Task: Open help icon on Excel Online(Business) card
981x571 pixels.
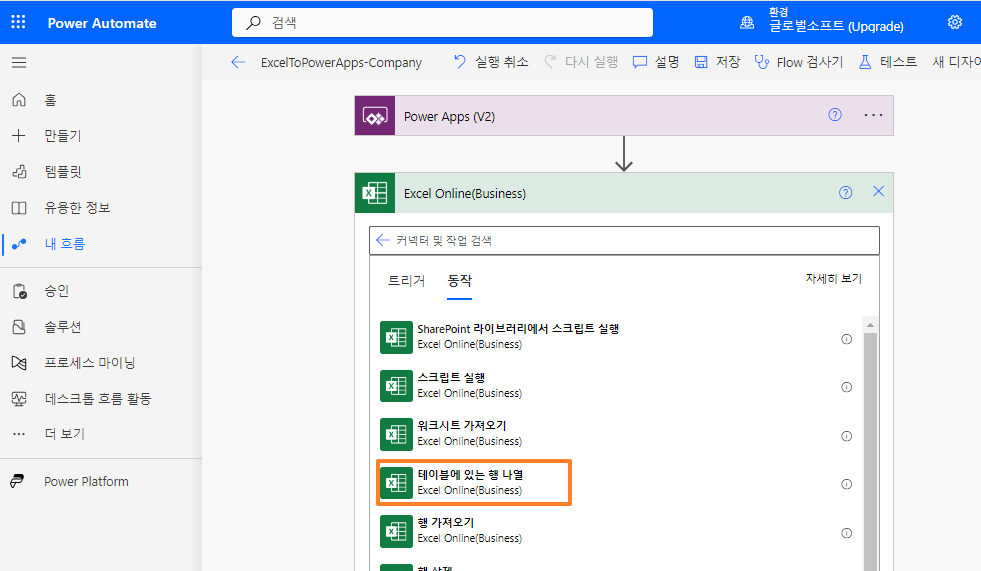Action: coord(845,193)
